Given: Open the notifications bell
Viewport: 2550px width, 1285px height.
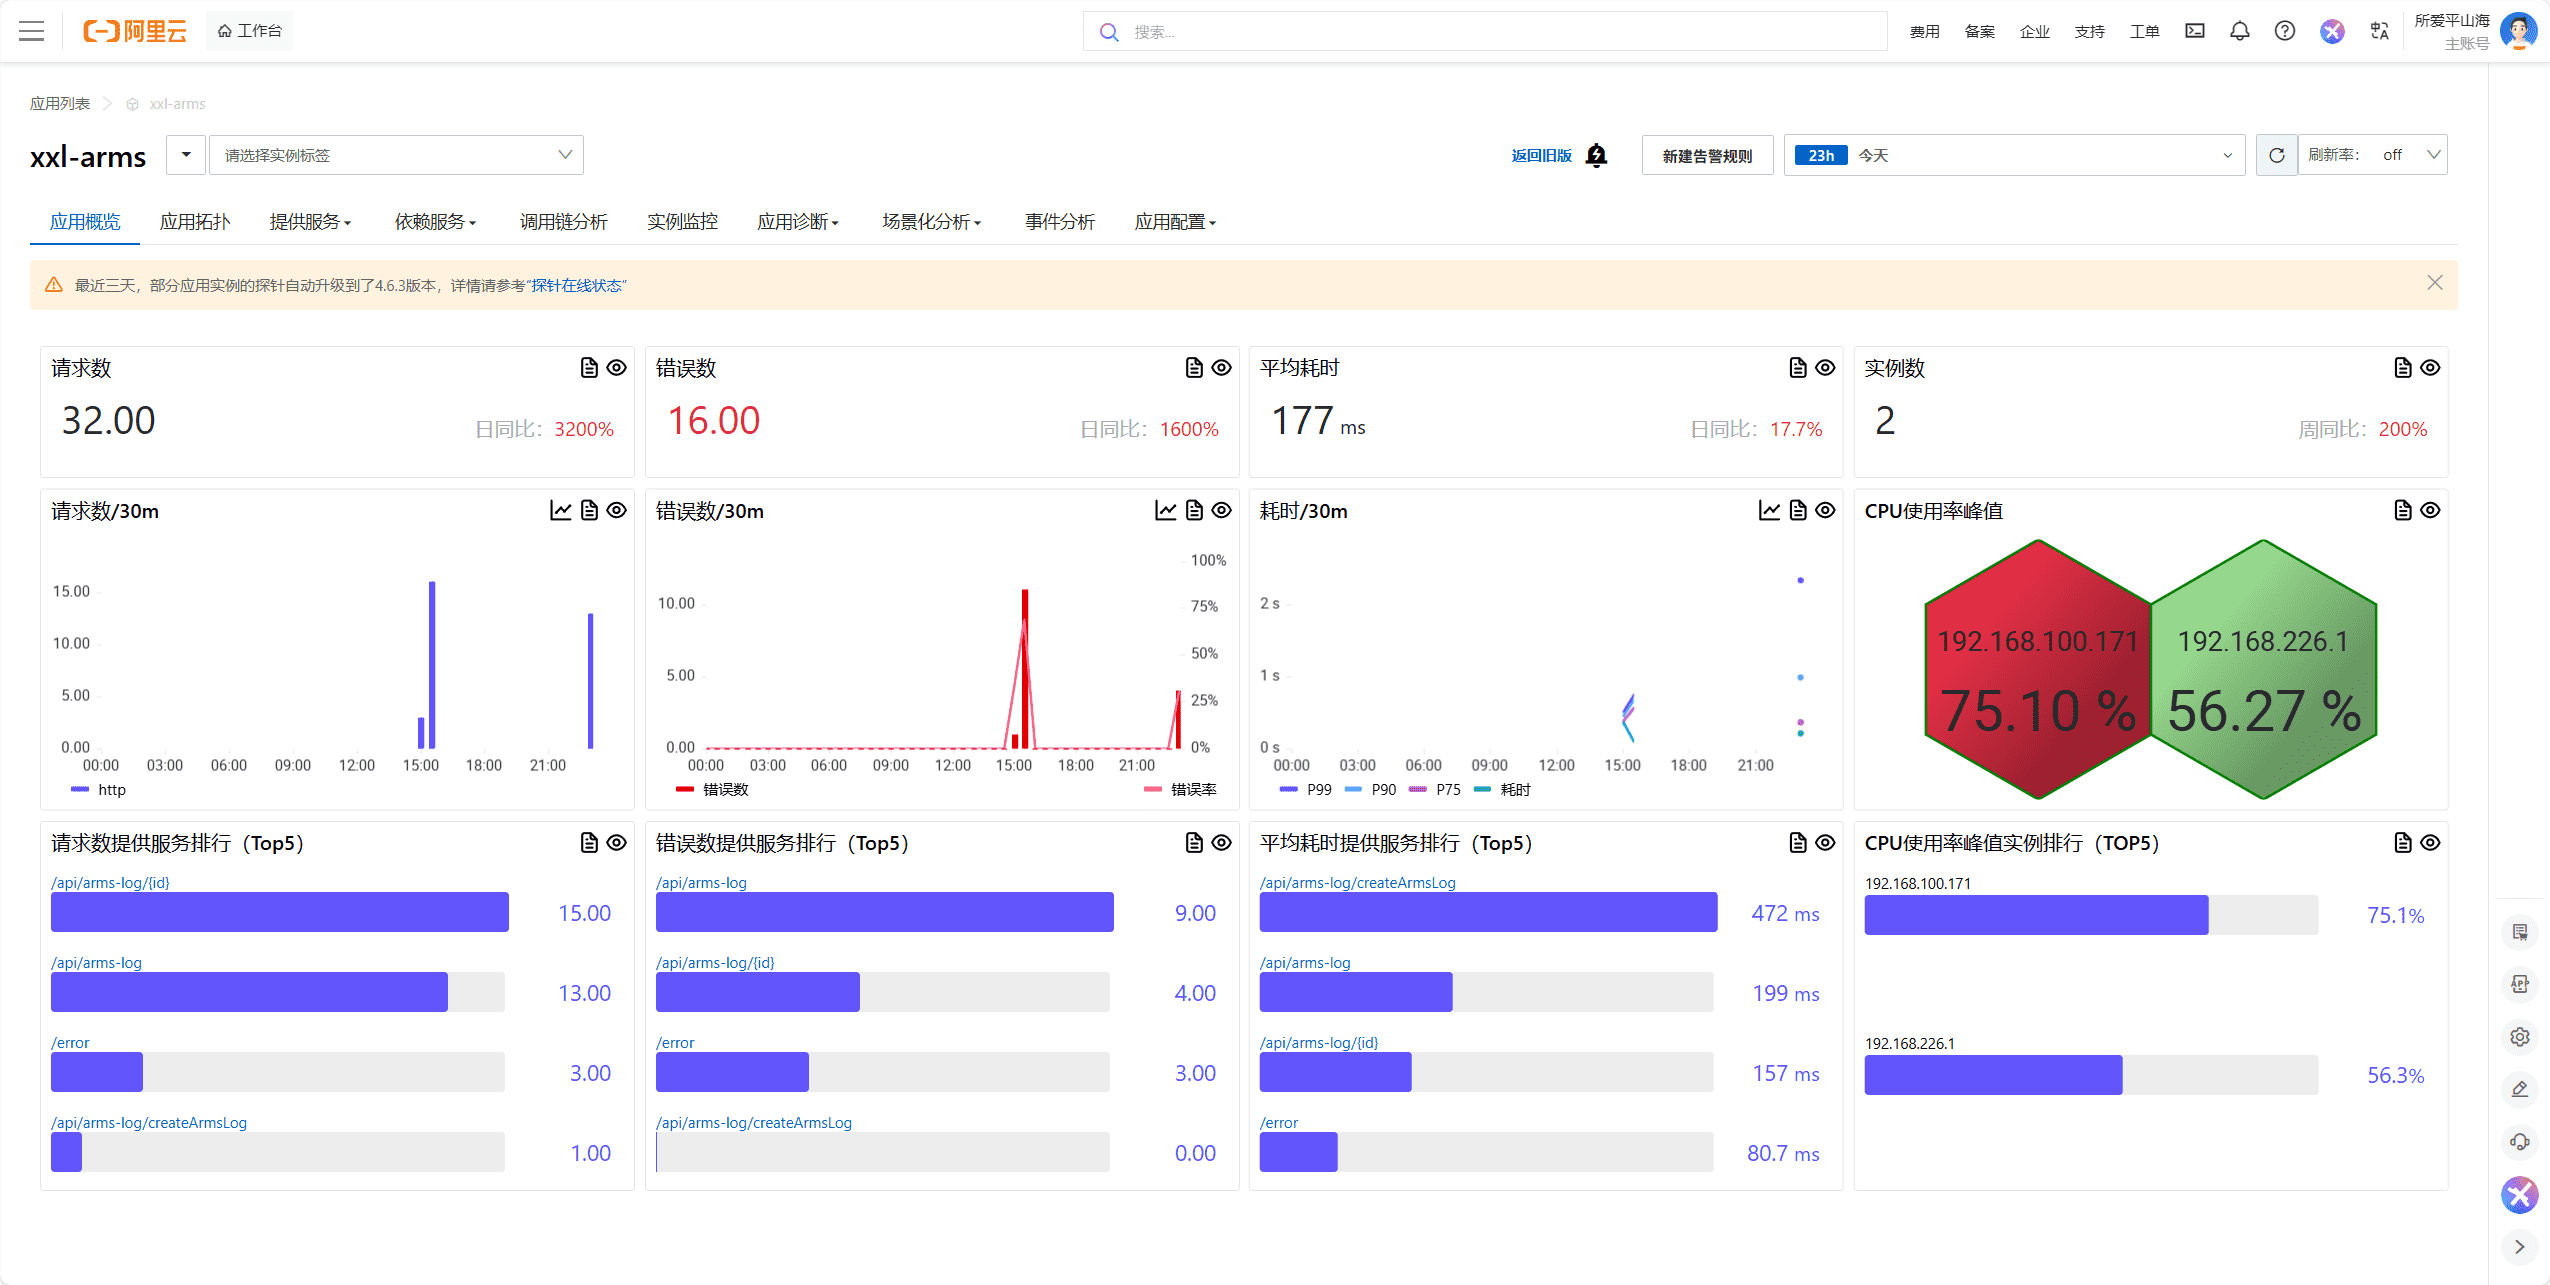Looking at the screenshot, I should (x=2240, y=31).
